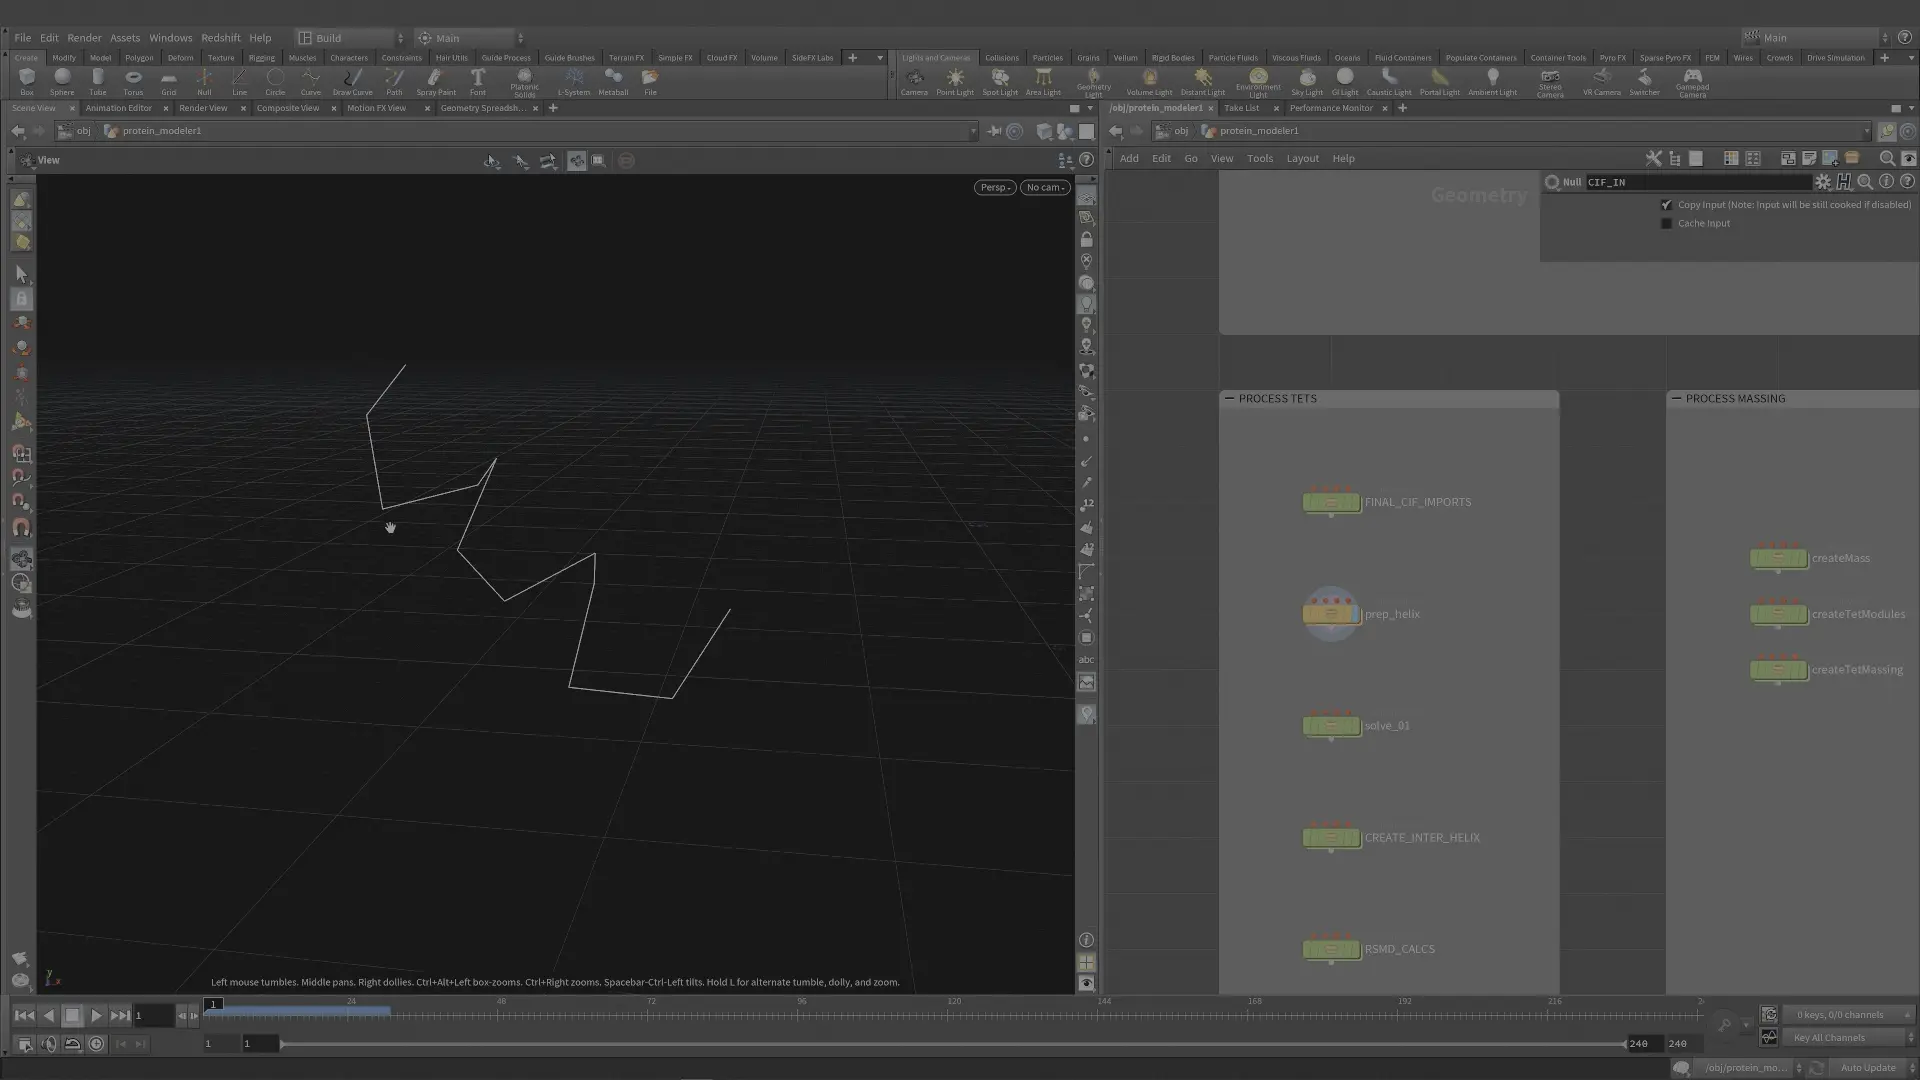Select the Torus shelf tool
Image resolution: width=1920 pixels, height=1080 pixels.
coord(133,82)
